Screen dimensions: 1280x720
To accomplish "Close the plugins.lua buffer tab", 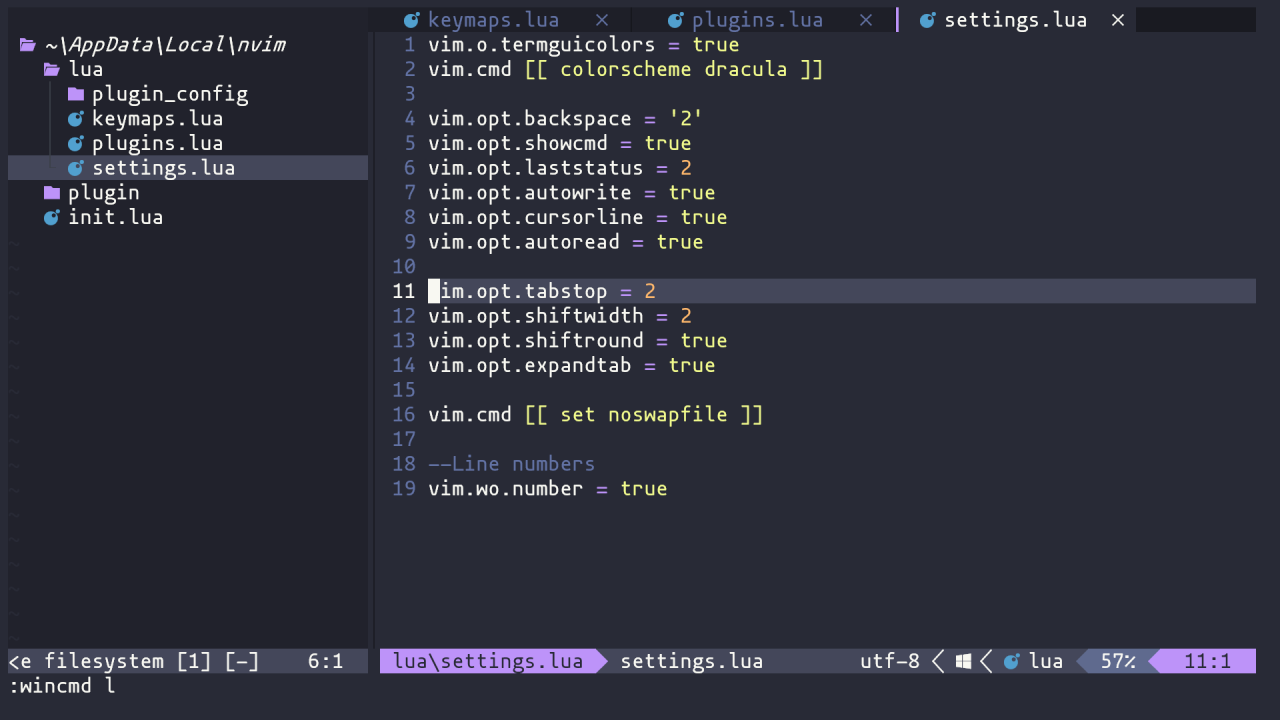I will 865,19.
